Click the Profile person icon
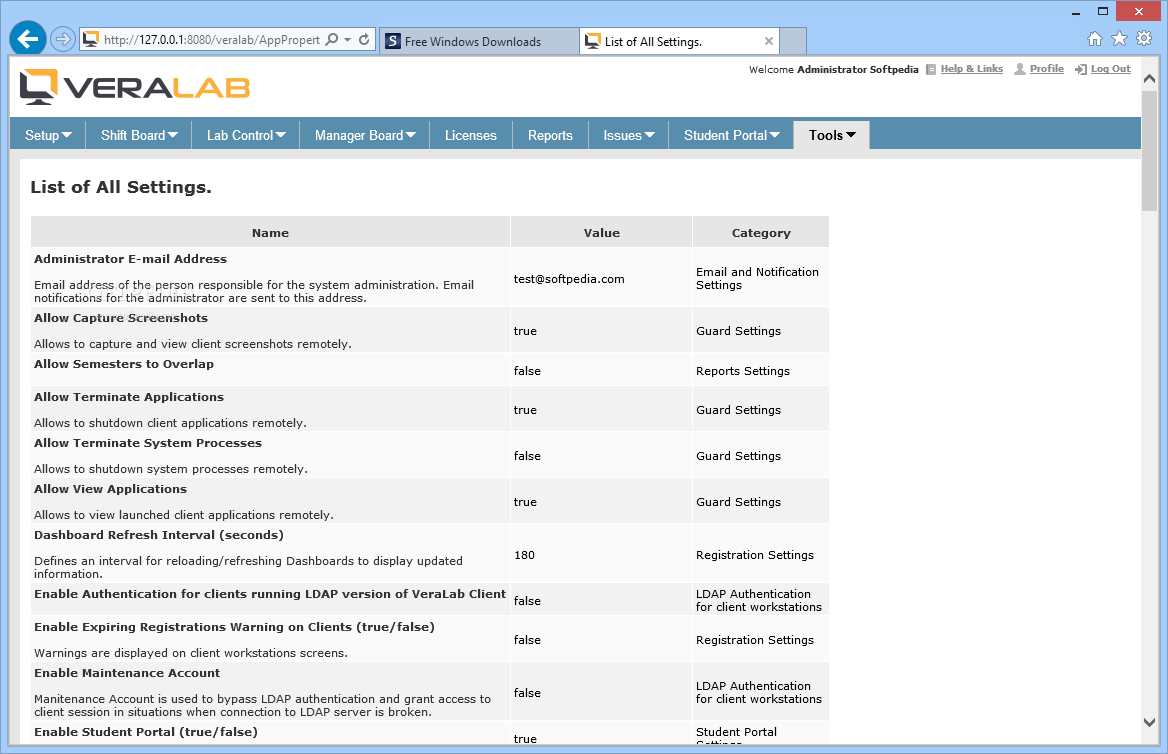The width and height of the screenshot is (1168, 754). pyautogui.click(x=1020, y=69)
